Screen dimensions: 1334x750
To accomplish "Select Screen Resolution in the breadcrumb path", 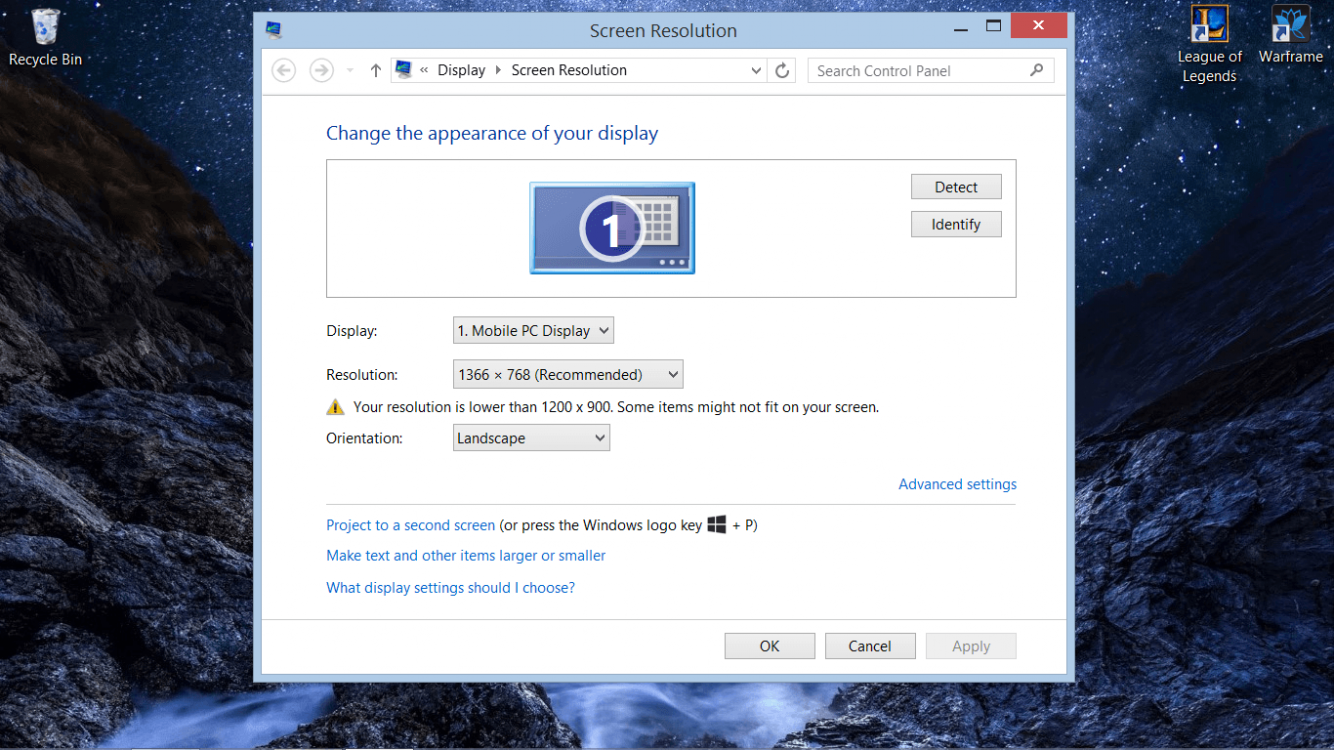I will point(569,70).
